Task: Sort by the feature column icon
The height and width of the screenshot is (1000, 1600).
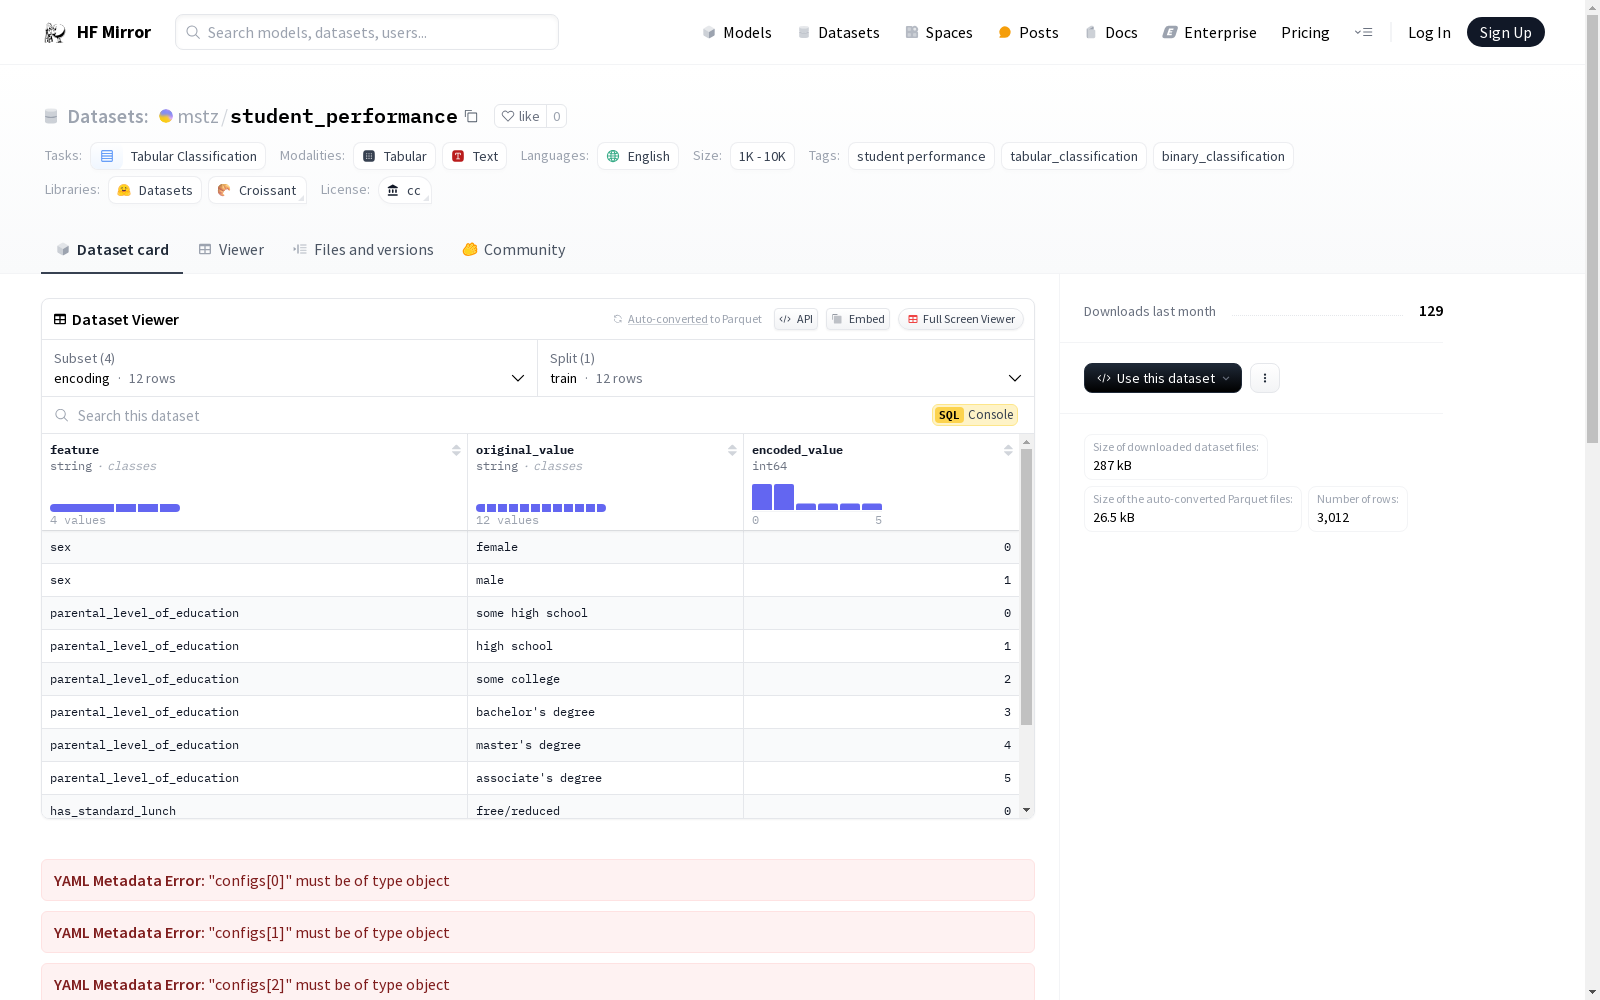Action: 456,450
